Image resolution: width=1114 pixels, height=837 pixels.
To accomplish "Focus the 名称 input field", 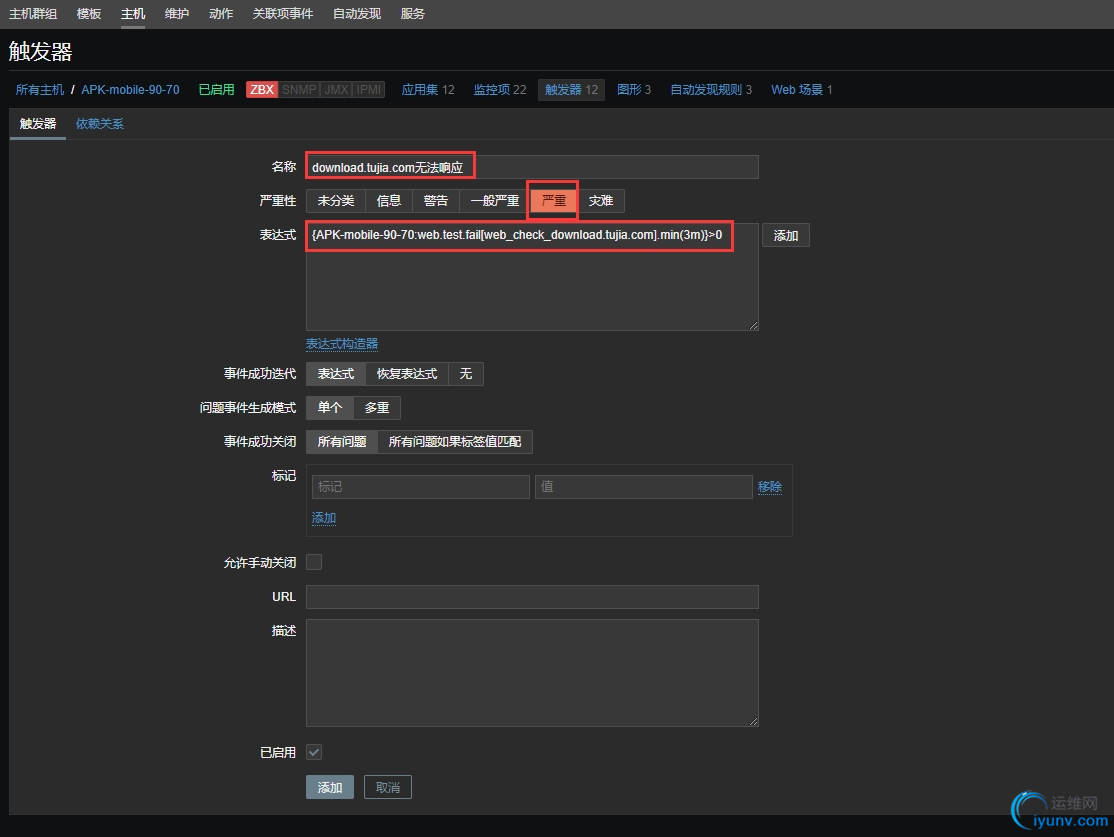I will click(532, 167).
